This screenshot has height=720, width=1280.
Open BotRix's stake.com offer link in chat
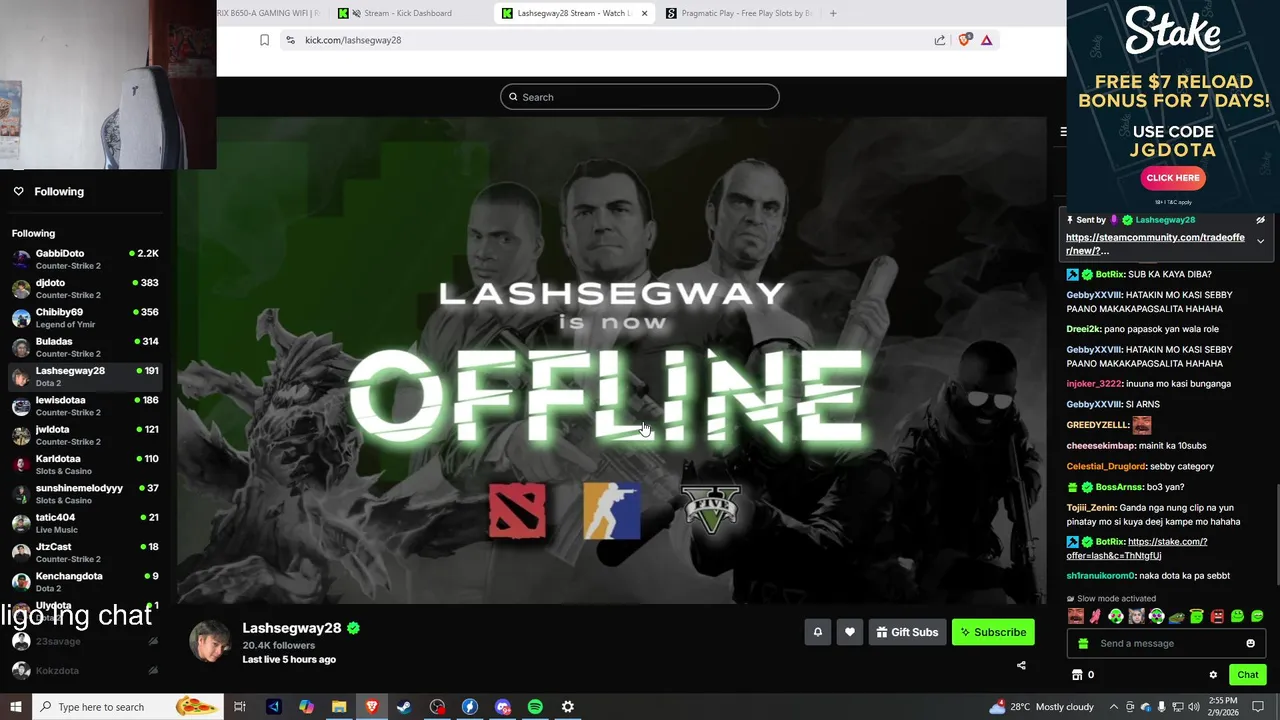click(x=1137, y=549)
